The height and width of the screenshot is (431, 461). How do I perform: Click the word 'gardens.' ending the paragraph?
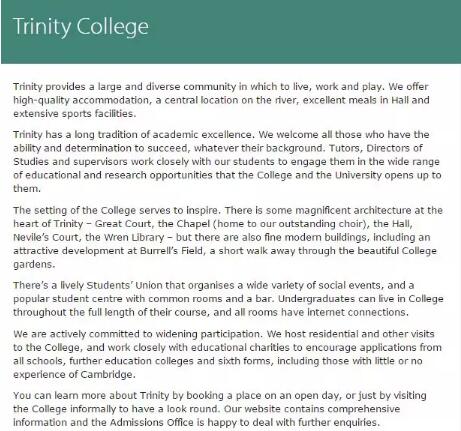(34, 265)
